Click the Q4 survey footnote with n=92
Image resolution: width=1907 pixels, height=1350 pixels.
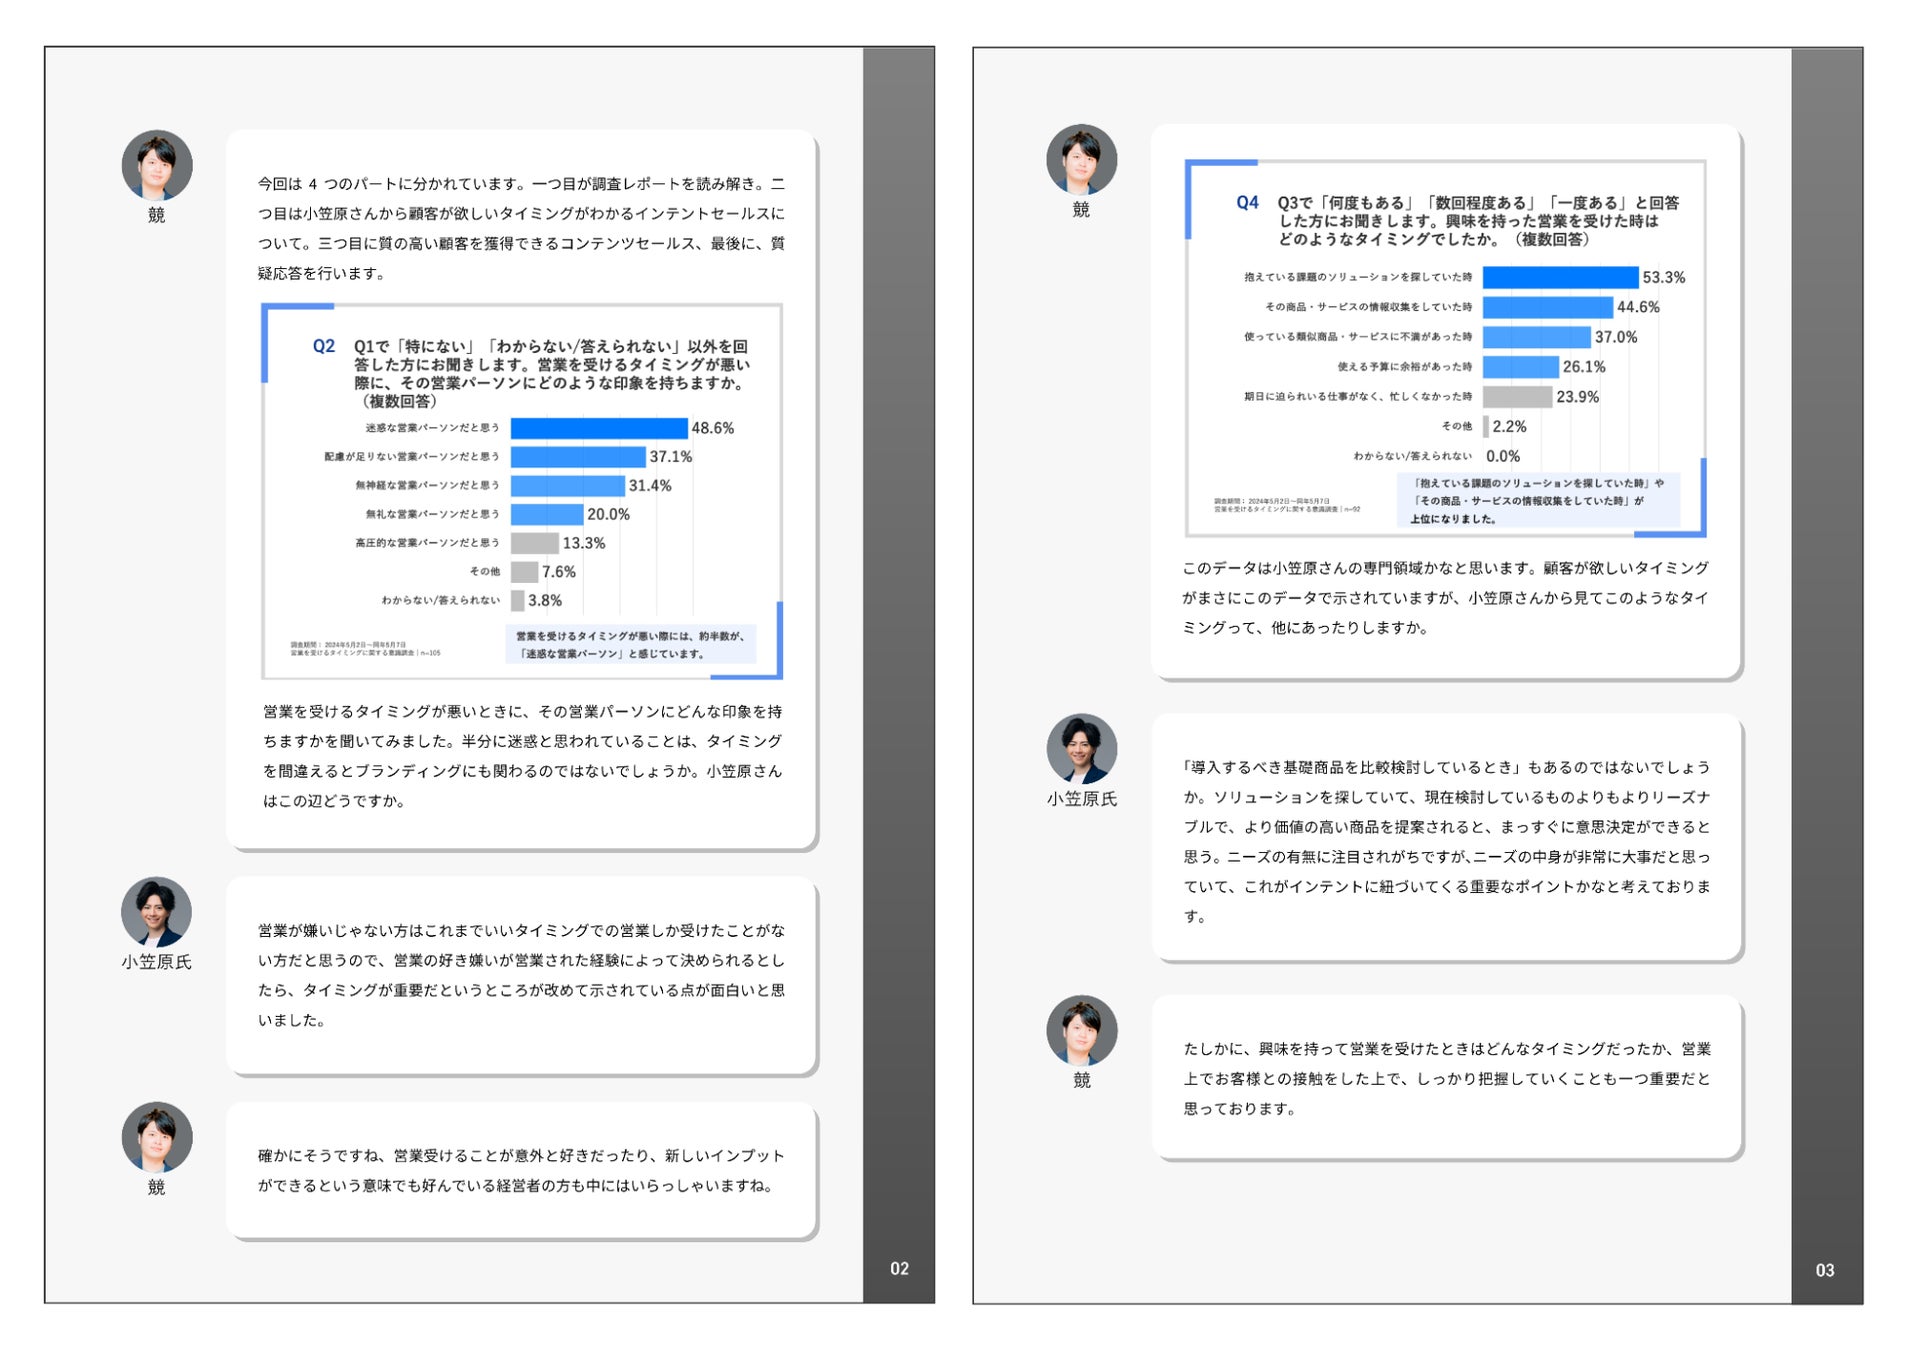point(1287,505)
